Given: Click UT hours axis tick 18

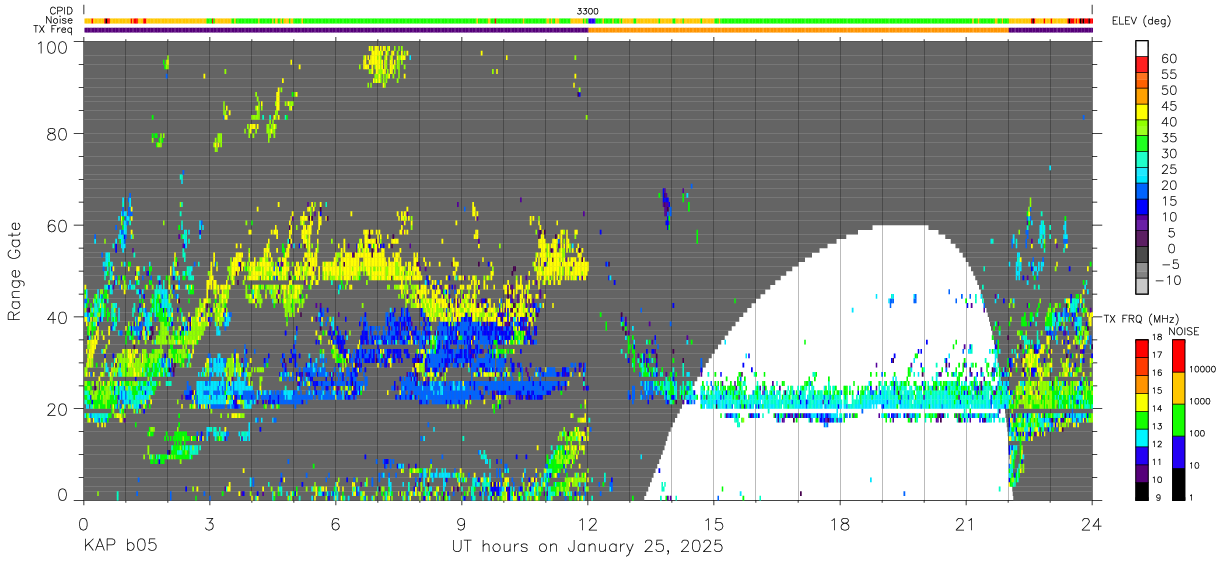Looking at the screenshot, I should point(840,523).
